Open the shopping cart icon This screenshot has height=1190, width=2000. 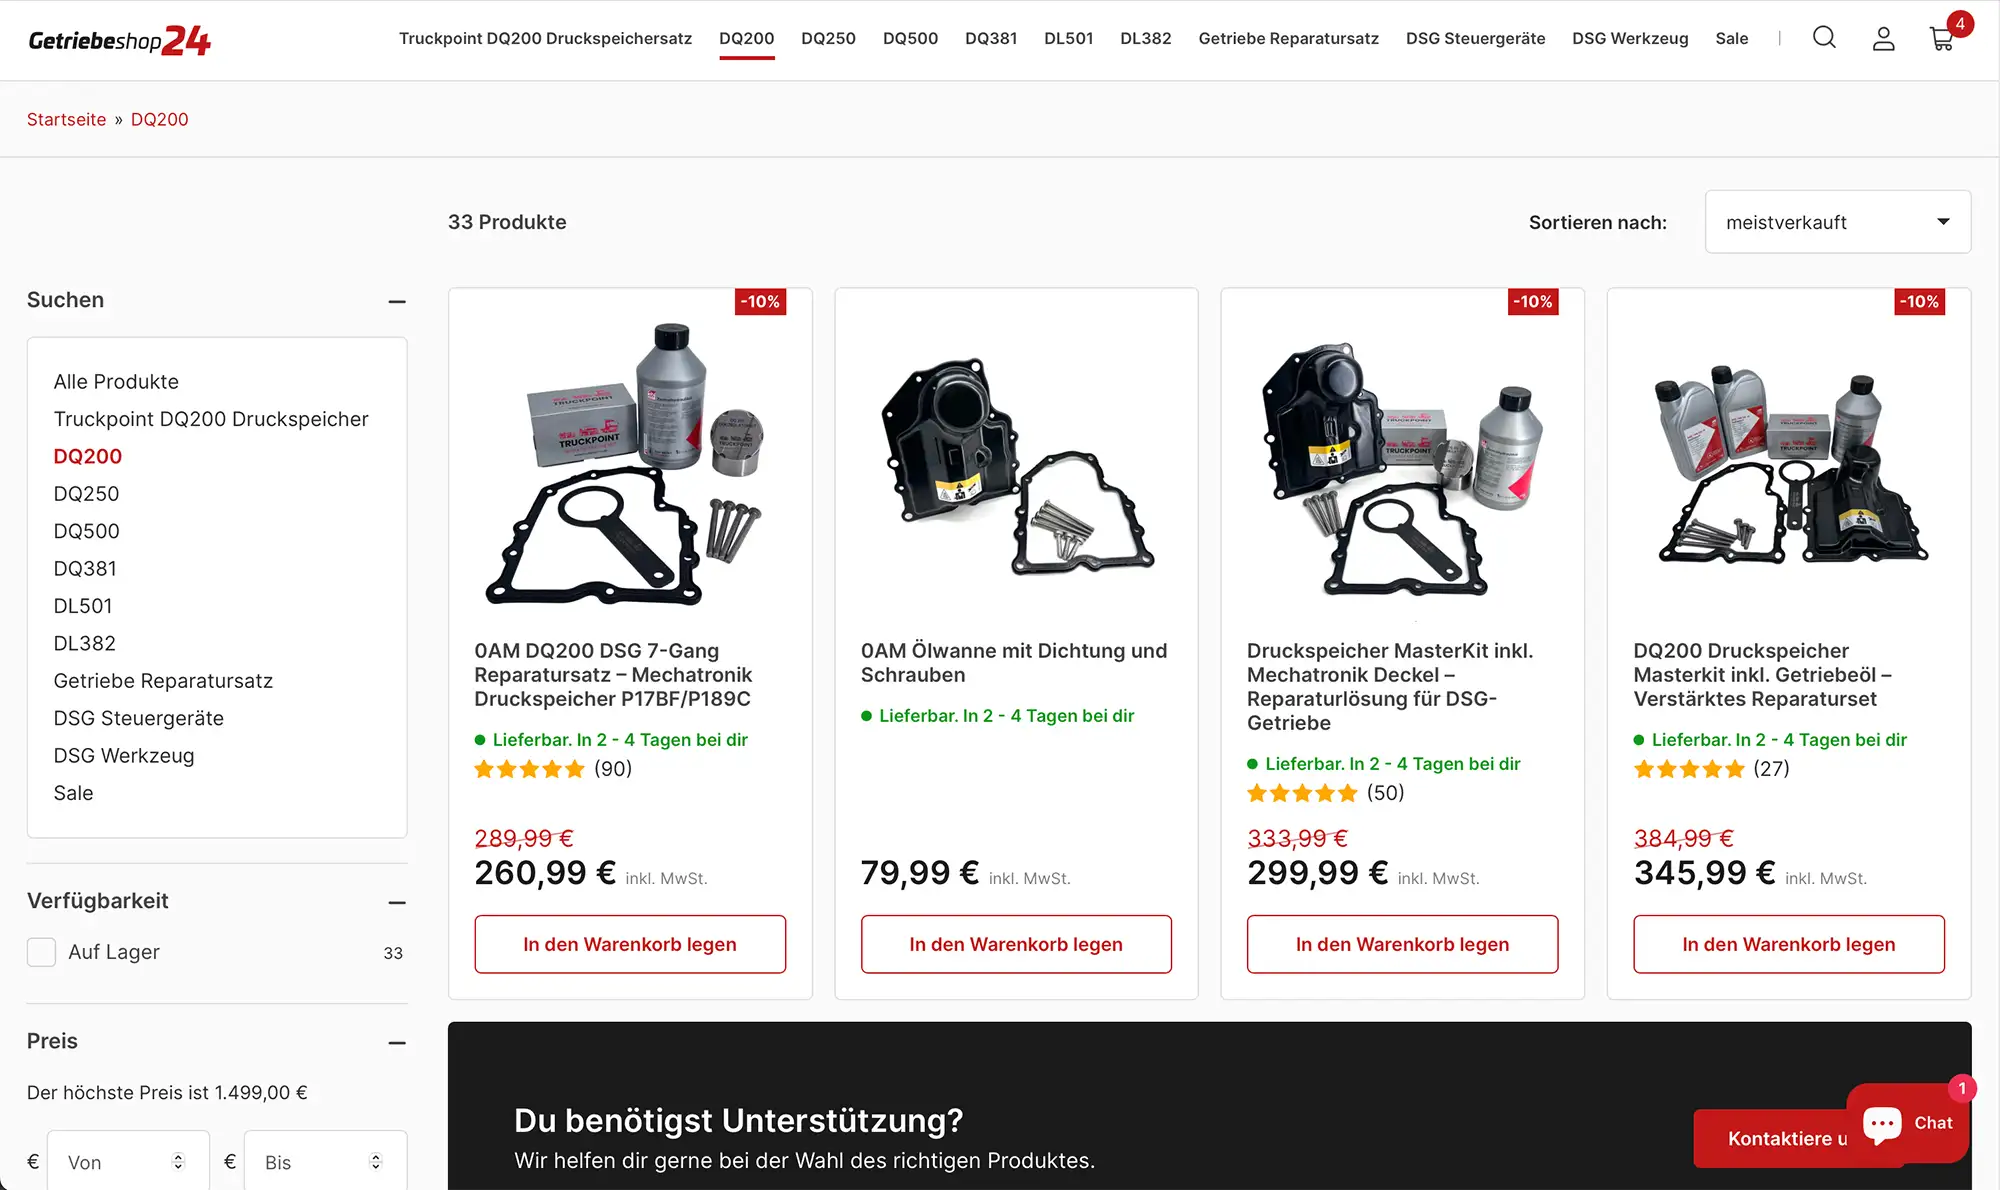(x=1942, y=38)
